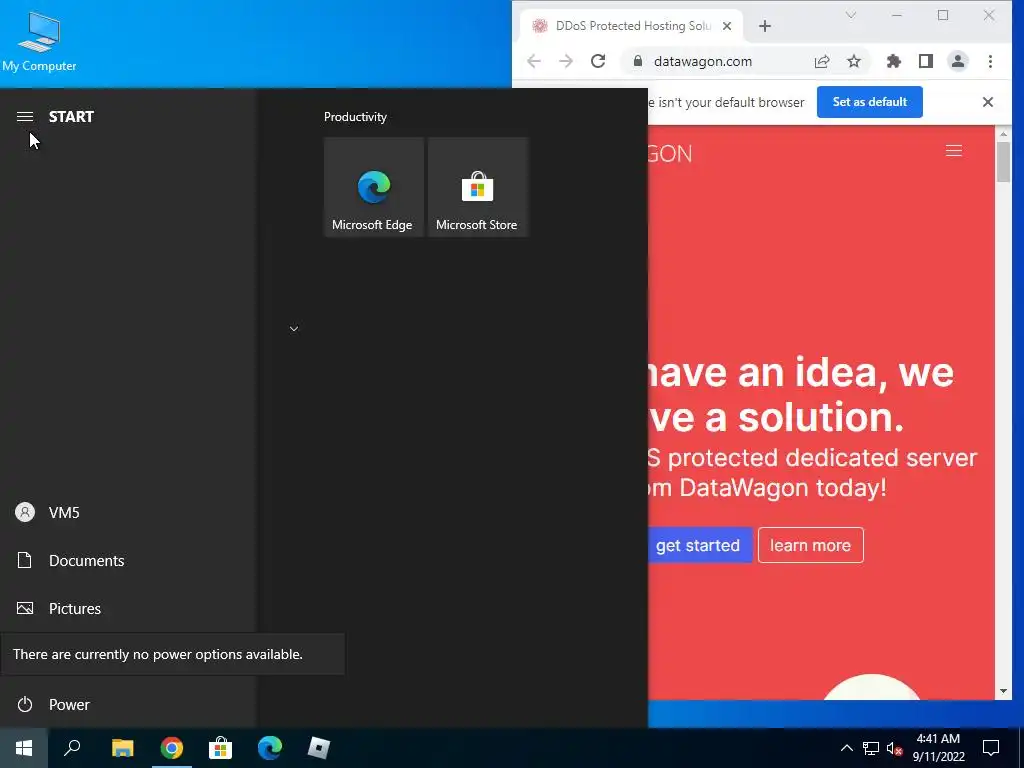This screenshot has height=768, width=1024.
Task: Click the learn more button
Action: point(810,545)
